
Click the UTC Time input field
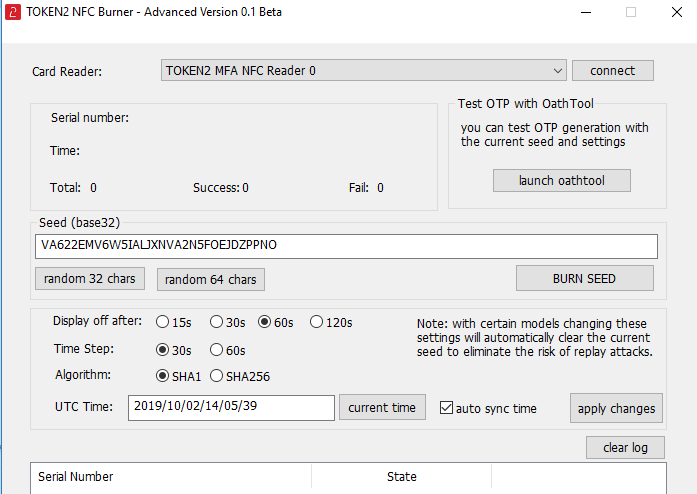(x=231, y=408)
